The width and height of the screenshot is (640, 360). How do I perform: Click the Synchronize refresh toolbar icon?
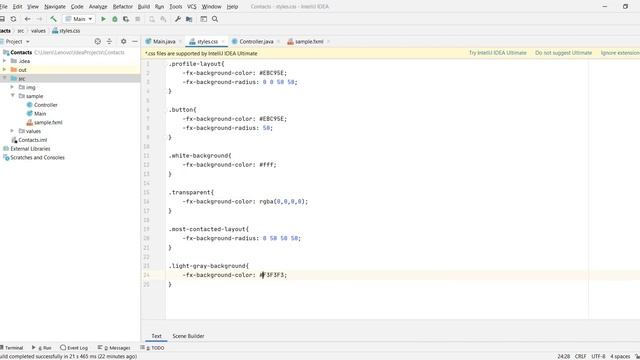pyautogui.click(x=13, y=19)
